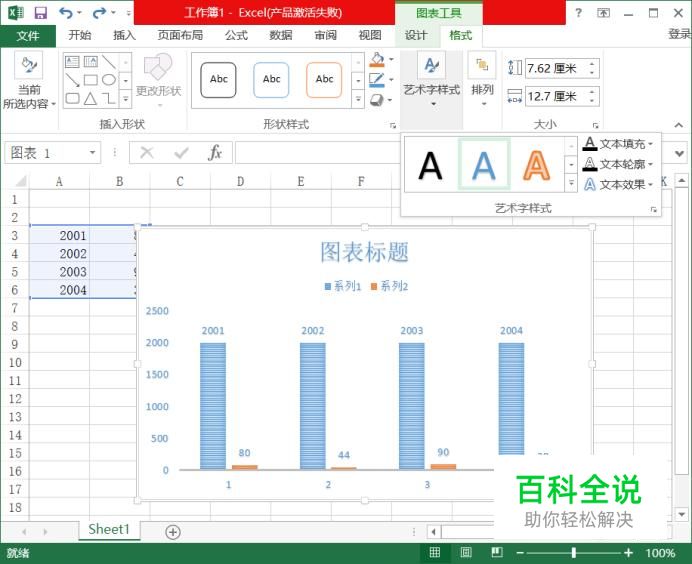
Task: Click the zoom slider handle
Action: point(573,553)
